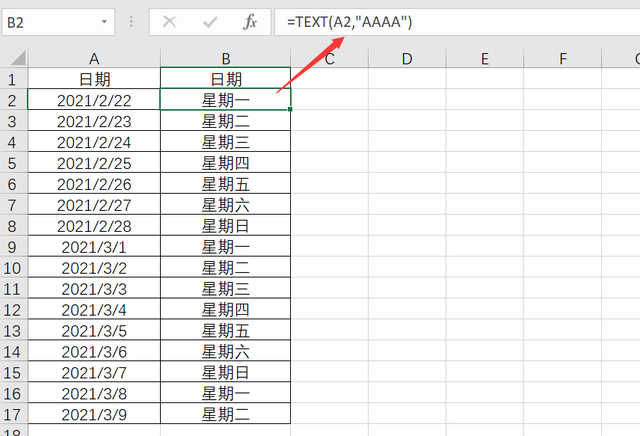Viewport: 640px width, 436px height.
Task: Click cell B17 showing 星期二
Action: [226, 414]
